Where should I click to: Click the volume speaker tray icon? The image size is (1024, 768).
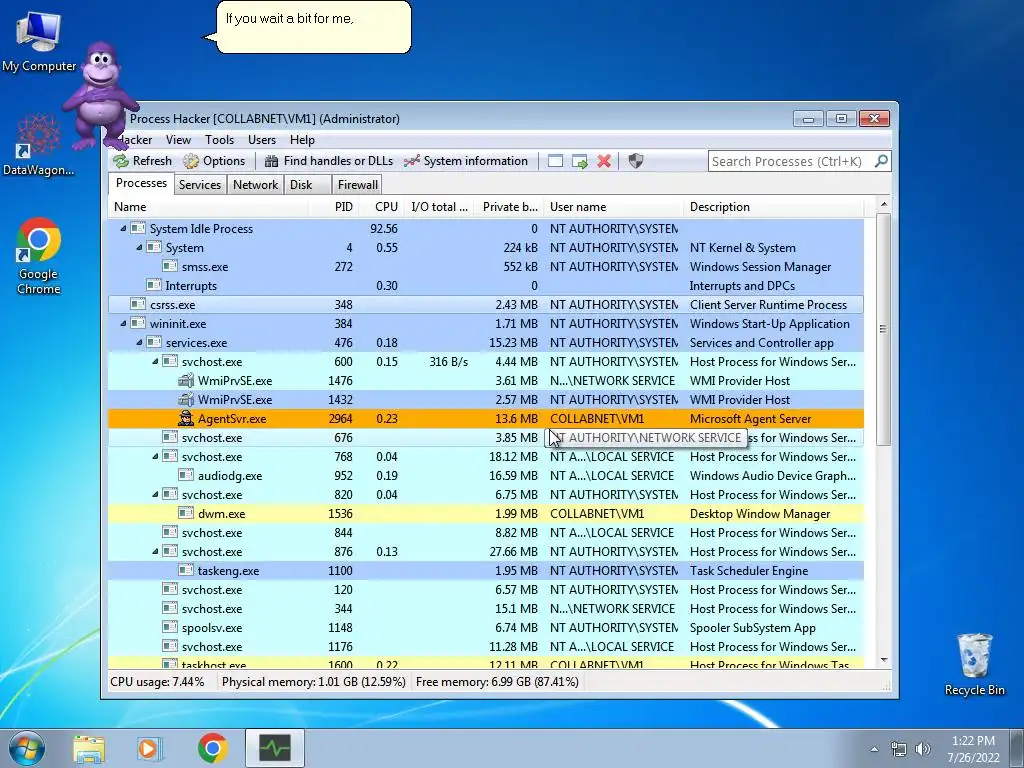pos(923,749)
